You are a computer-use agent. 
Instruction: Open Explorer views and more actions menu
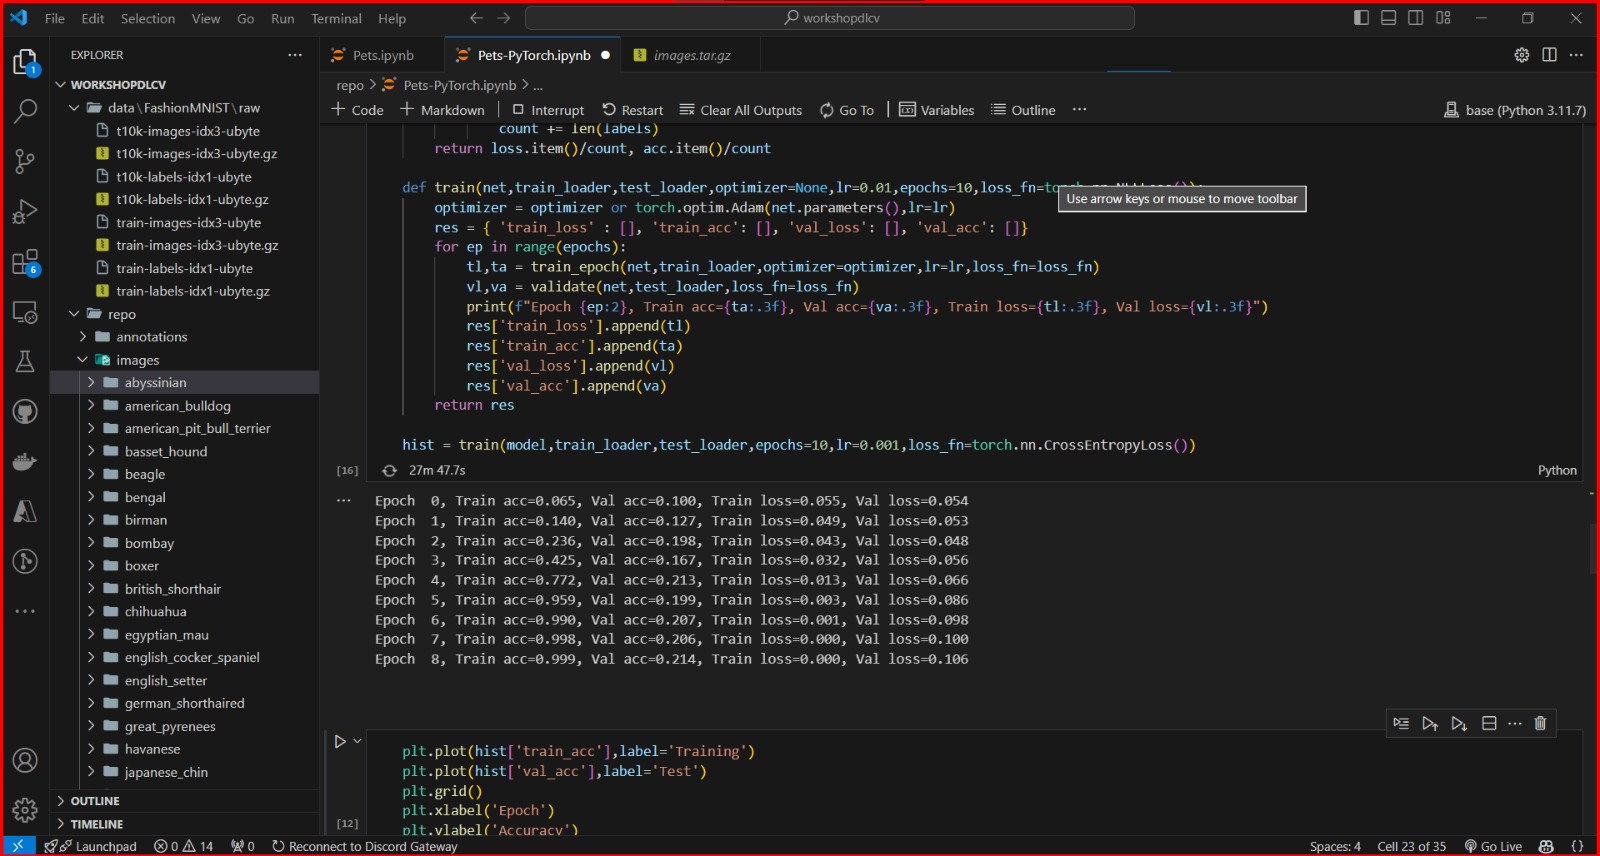295,55
